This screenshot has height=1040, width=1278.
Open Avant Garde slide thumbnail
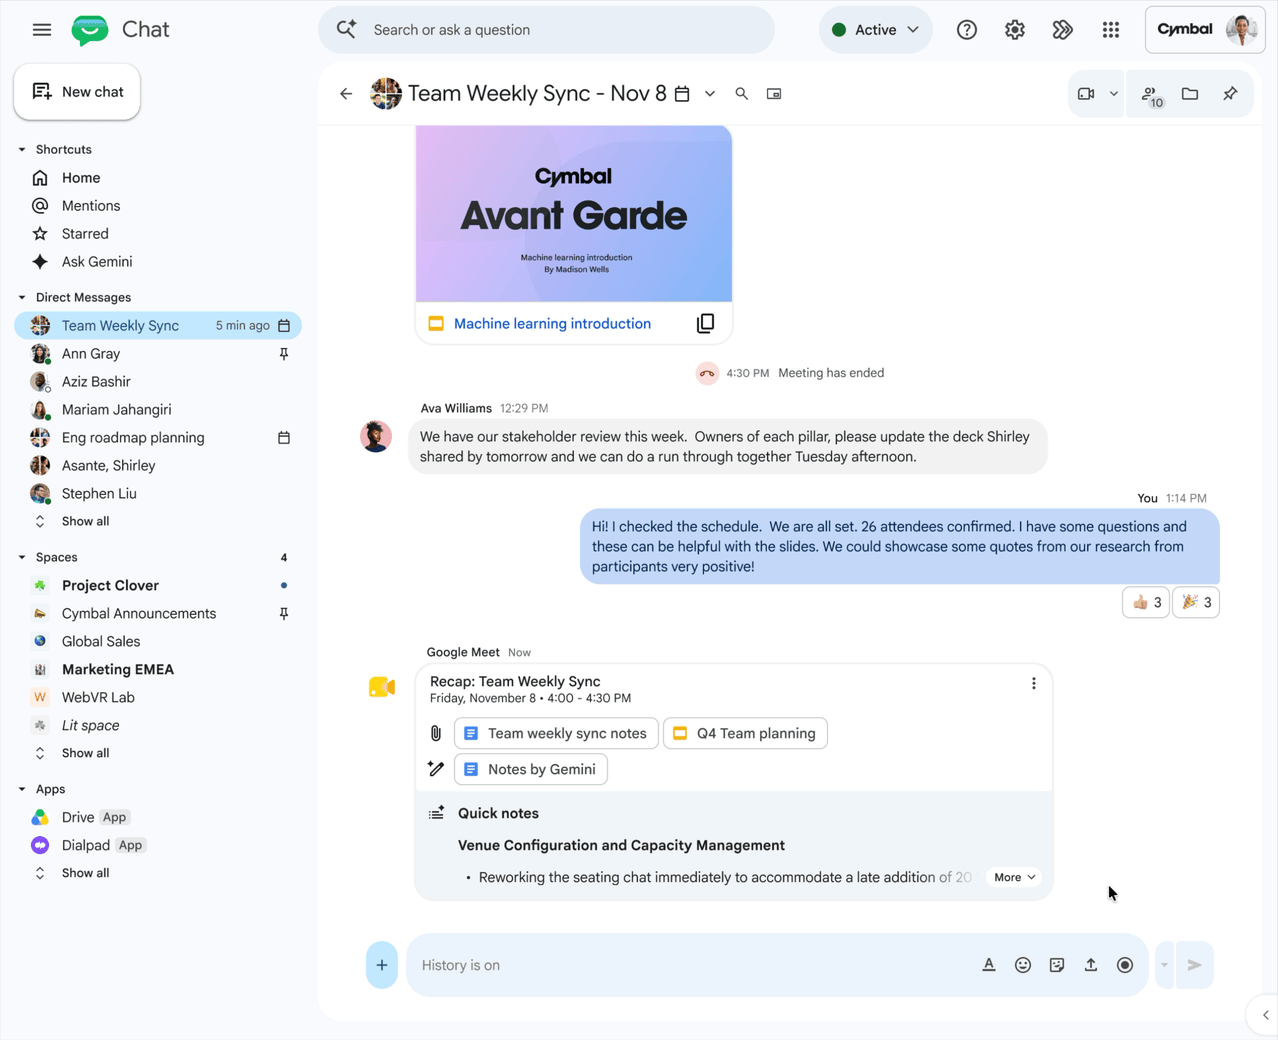[x=574, y=214]
